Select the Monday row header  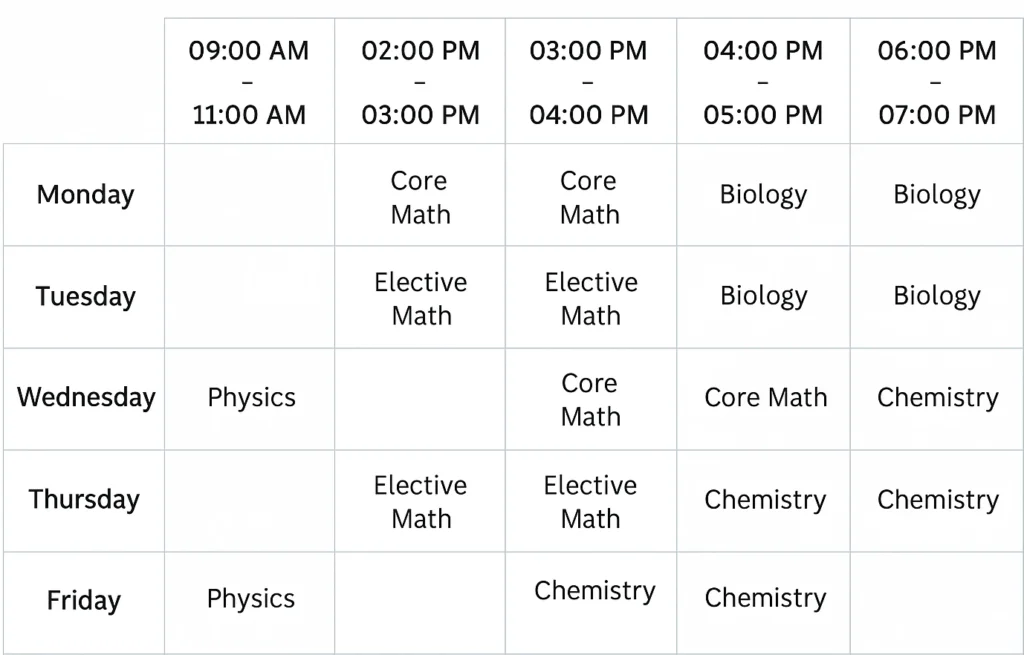tap(84, 195)
